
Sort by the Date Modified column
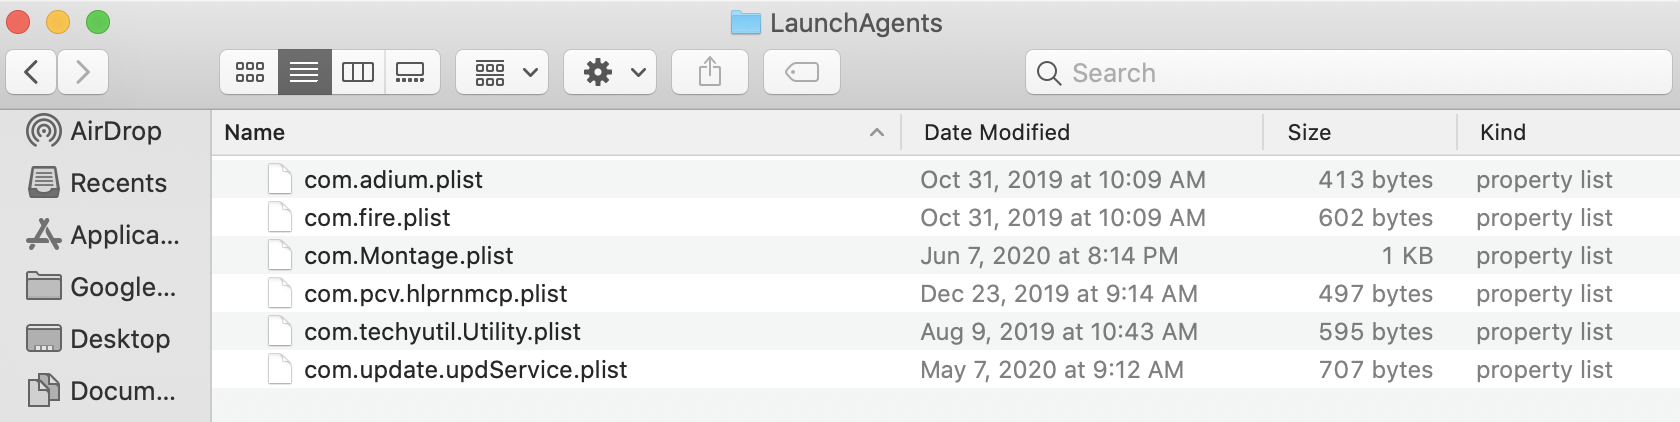click(997, 132)
